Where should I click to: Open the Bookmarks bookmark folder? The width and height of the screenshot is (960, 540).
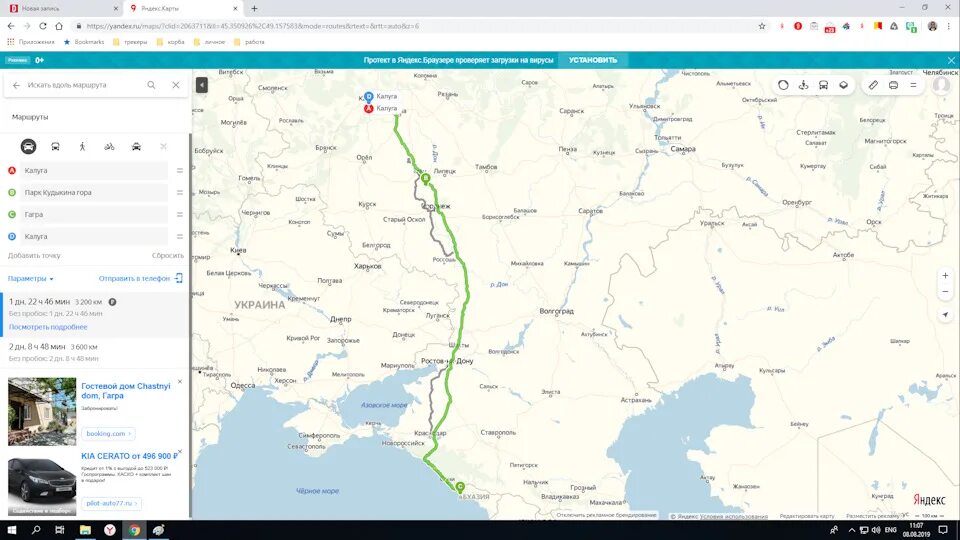point(83,42)
